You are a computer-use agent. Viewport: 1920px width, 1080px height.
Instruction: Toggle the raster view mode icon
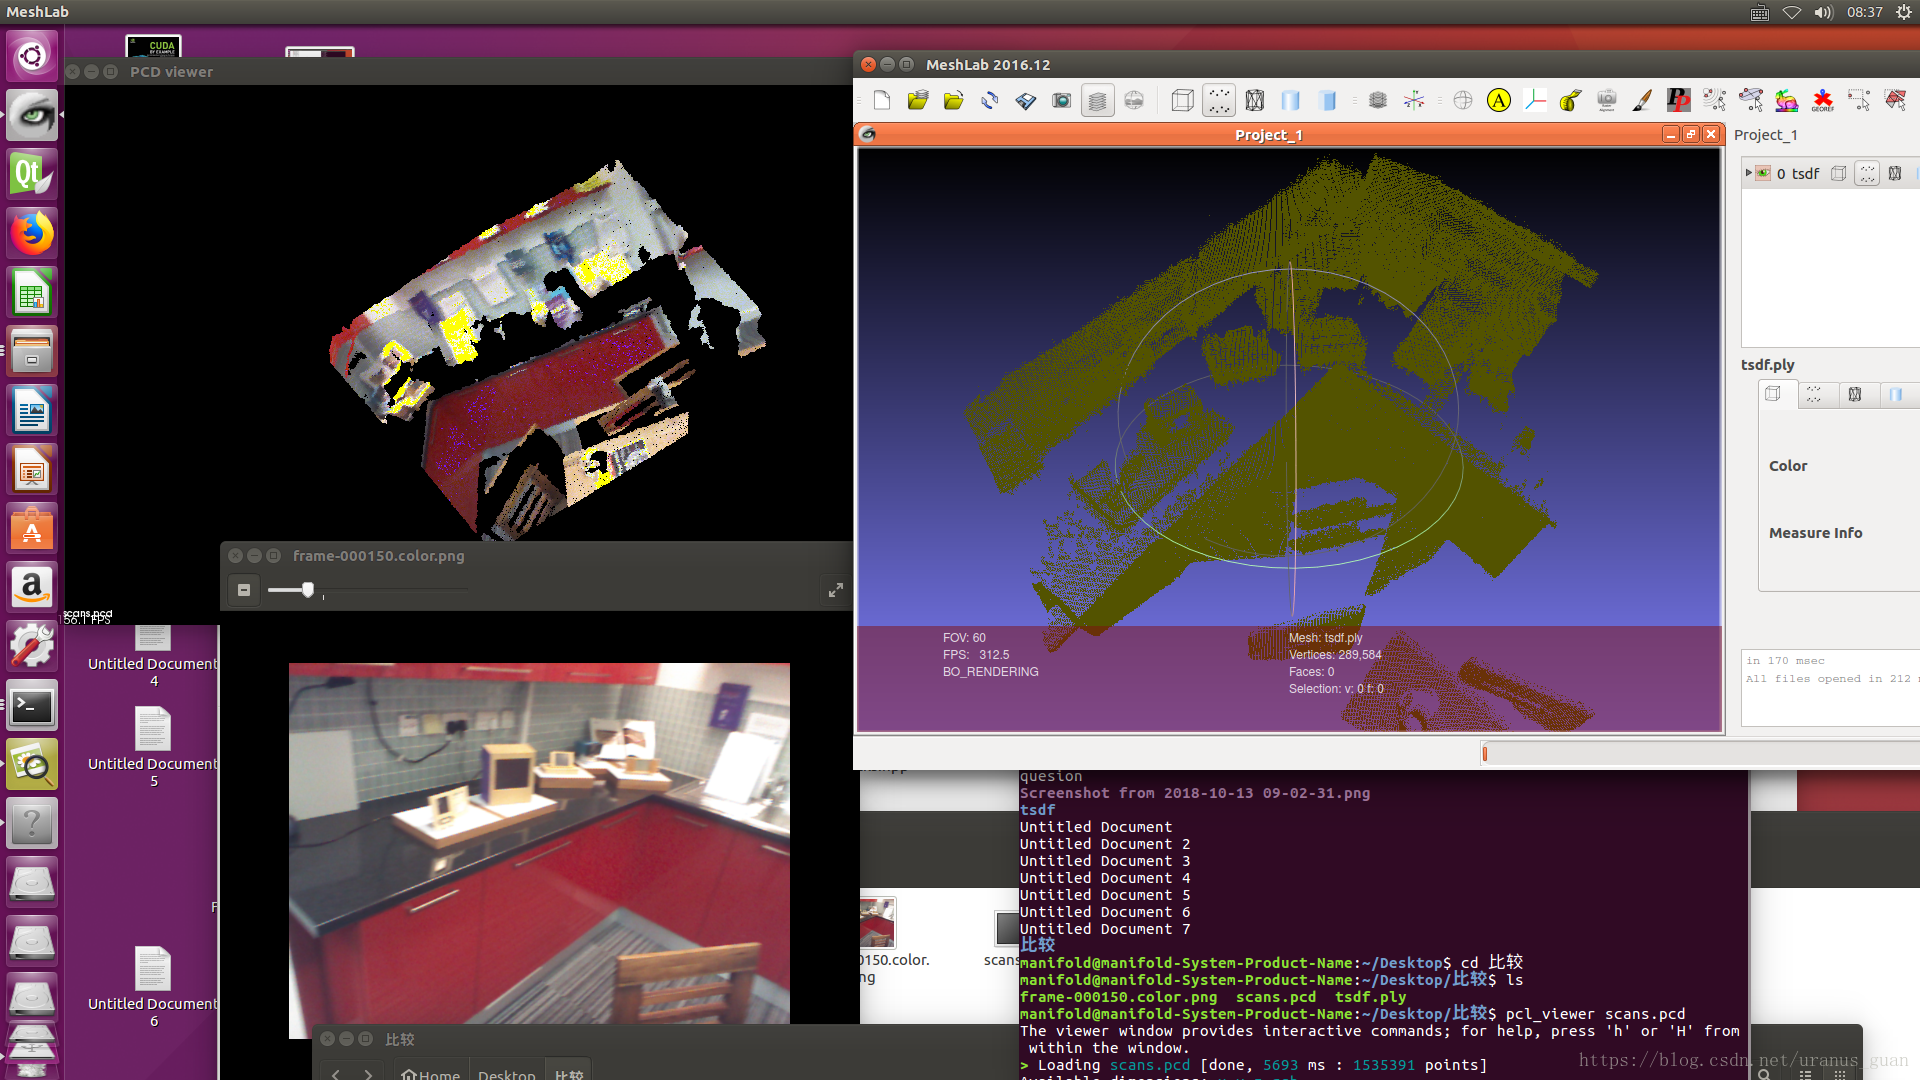pyautogui.click(x=1133, y=100)
